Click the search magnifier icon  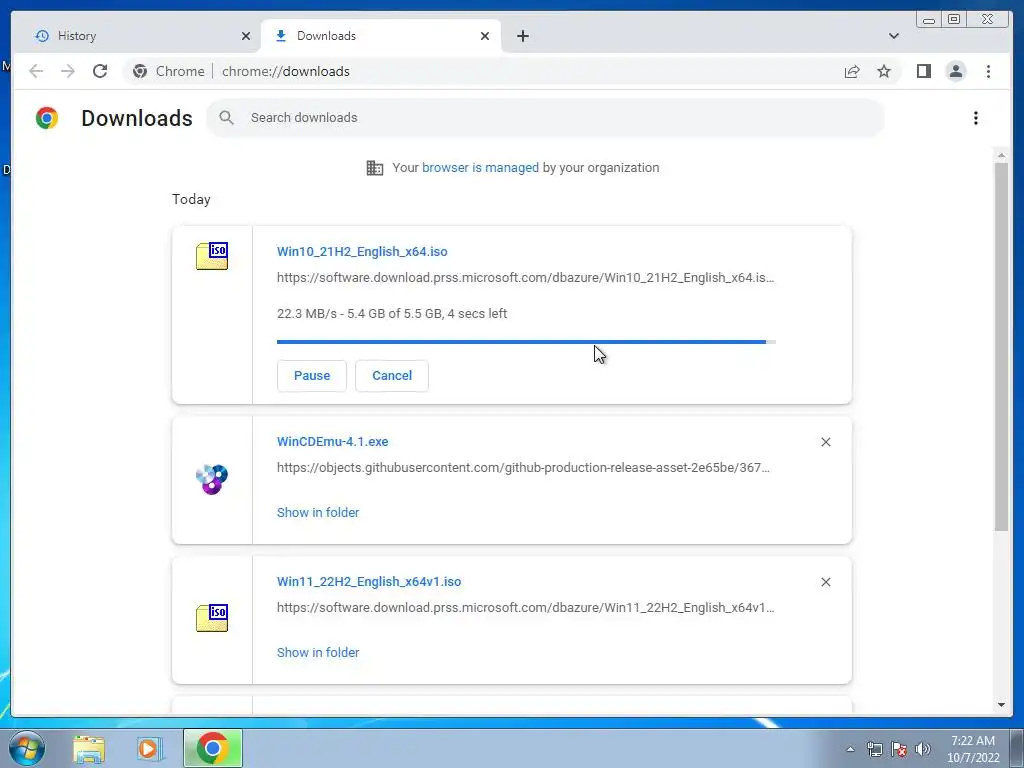227,118
